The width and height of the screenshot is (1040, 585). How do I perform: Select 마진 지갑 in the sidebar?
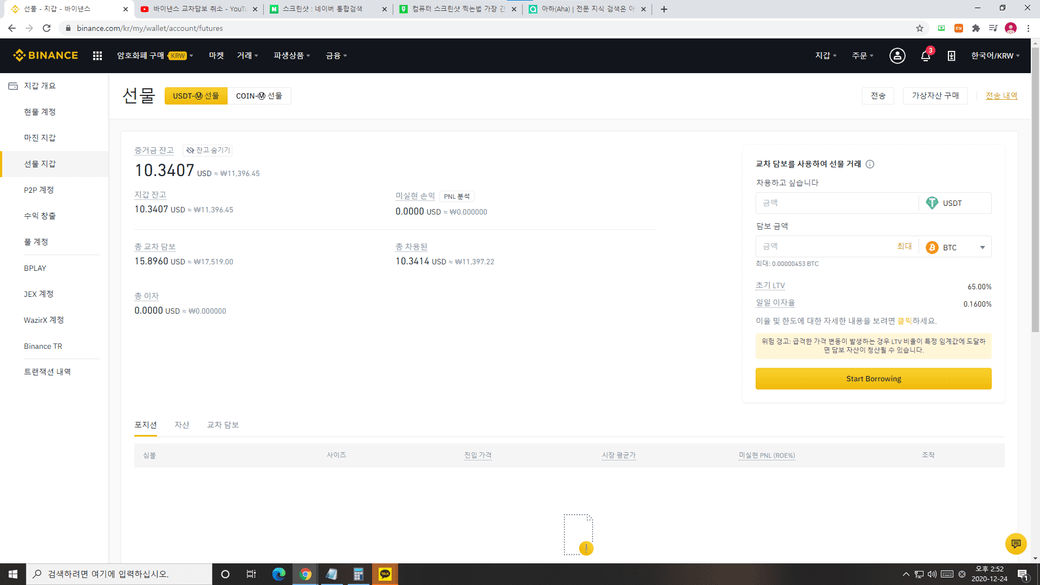tap(40, 138)
